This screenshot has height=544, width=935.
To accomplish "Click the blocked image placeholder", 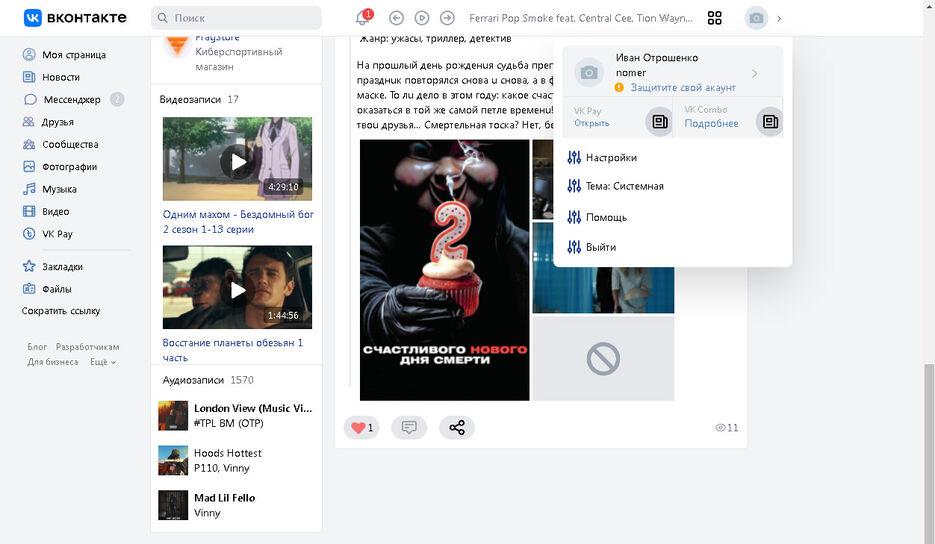I will (x=603, y=358).
